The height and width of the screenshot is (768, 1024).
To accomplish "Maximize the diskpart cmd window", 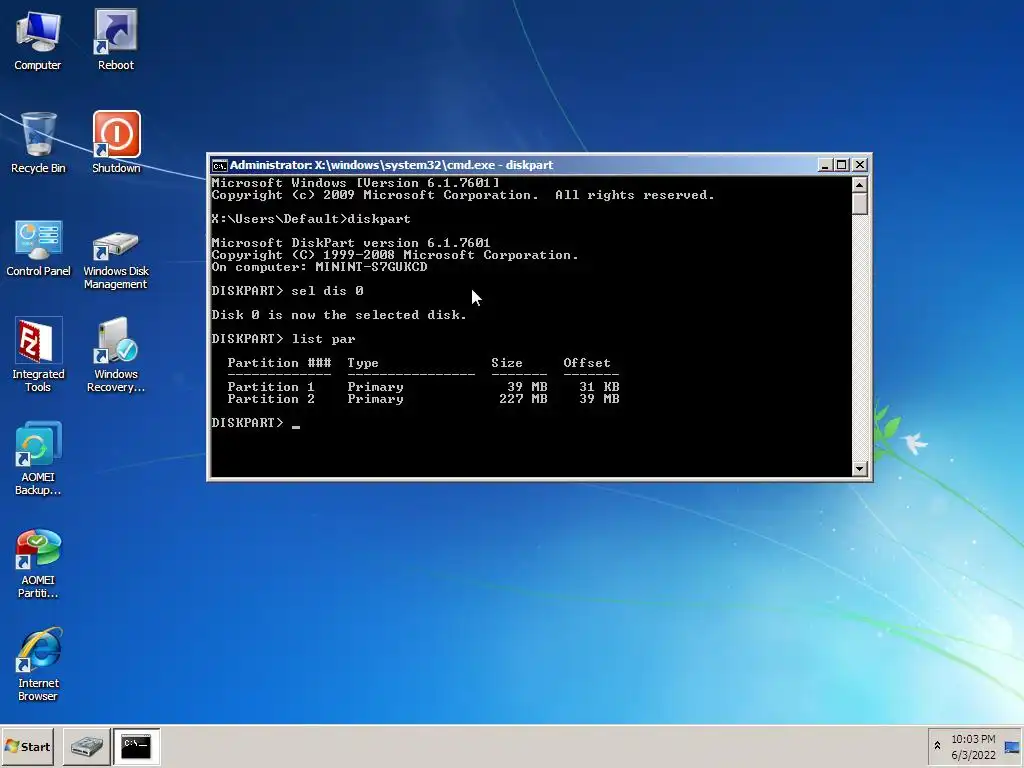I will 842,165.
